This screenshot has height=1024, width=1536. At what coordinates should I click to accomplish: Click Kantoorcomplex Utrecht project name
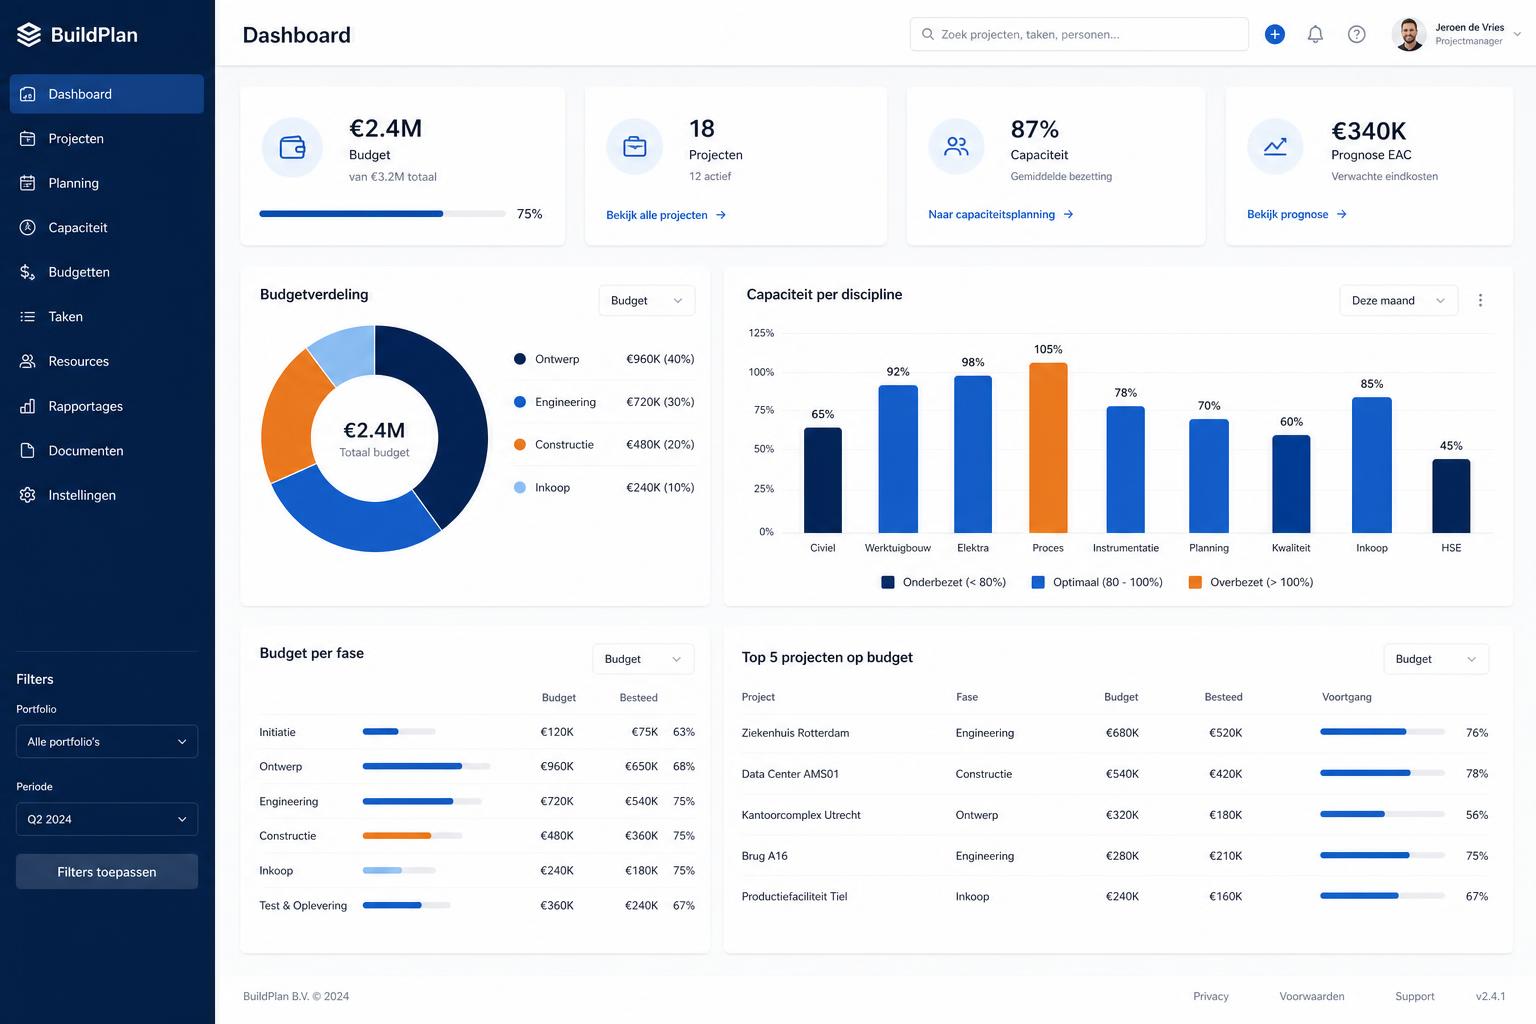point(801,815)
